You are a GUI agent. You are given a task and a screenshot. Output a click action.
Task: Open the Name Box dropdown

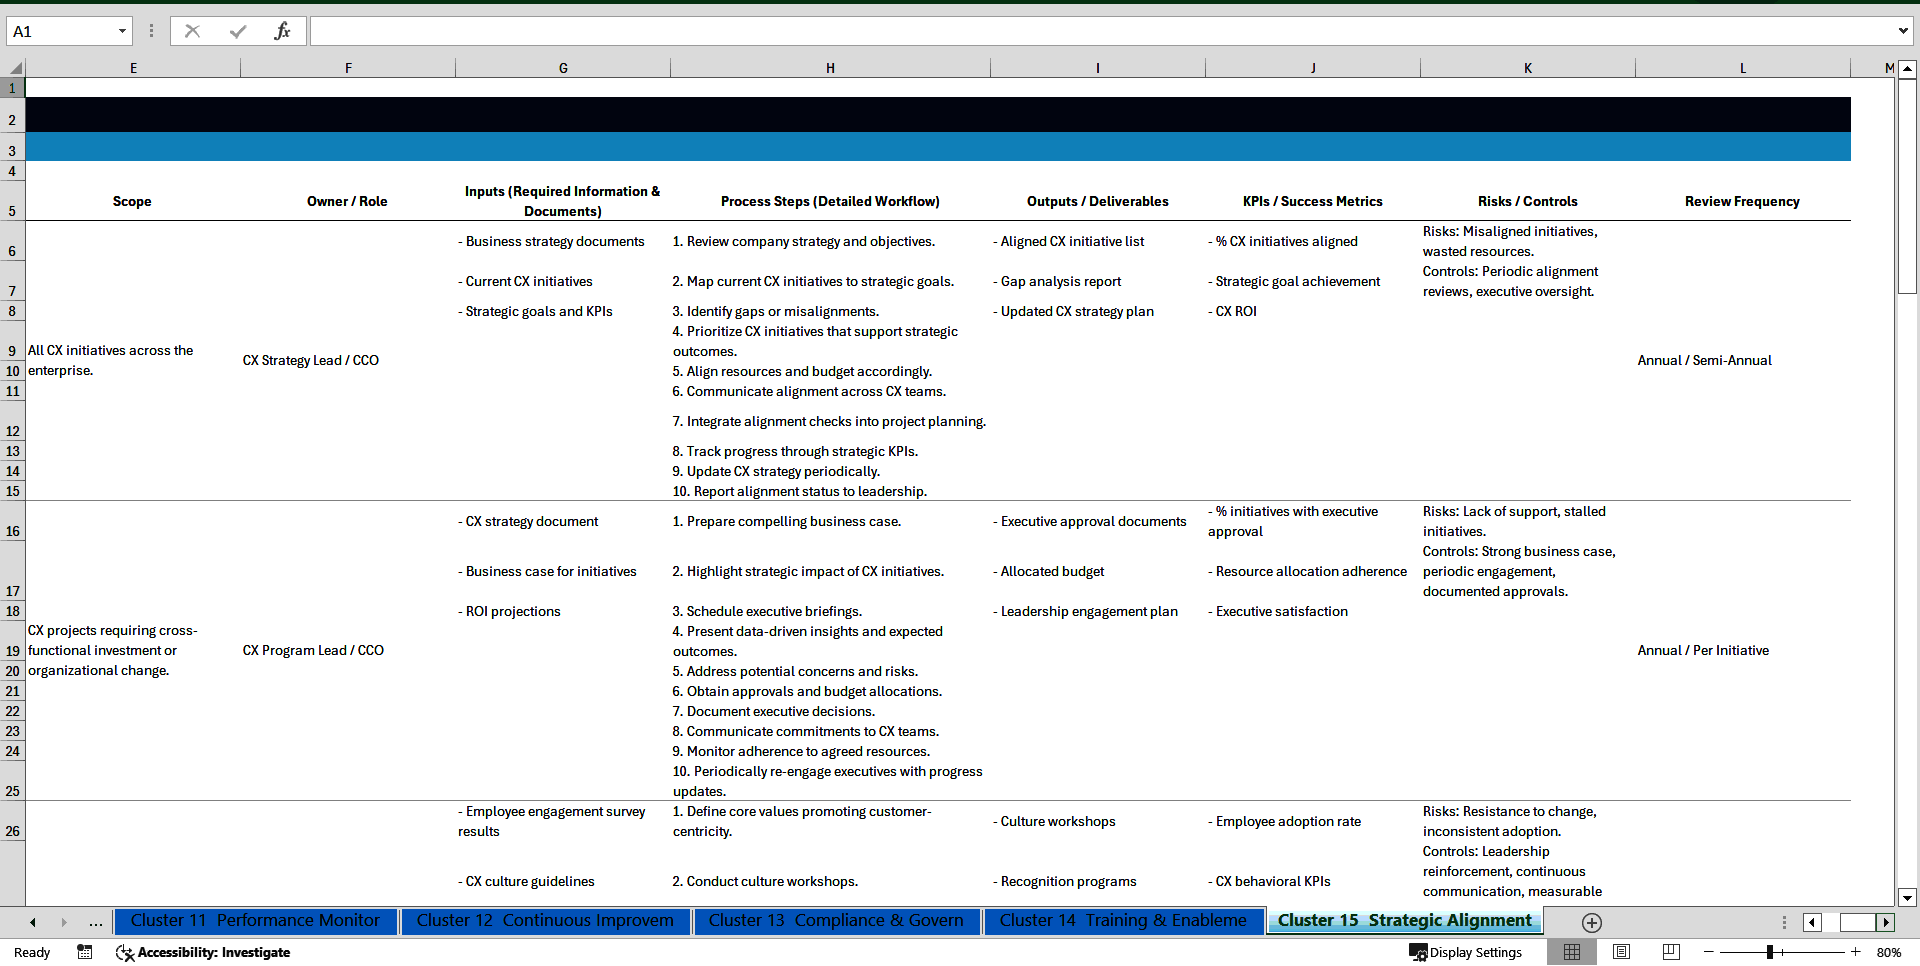(122, 30)
